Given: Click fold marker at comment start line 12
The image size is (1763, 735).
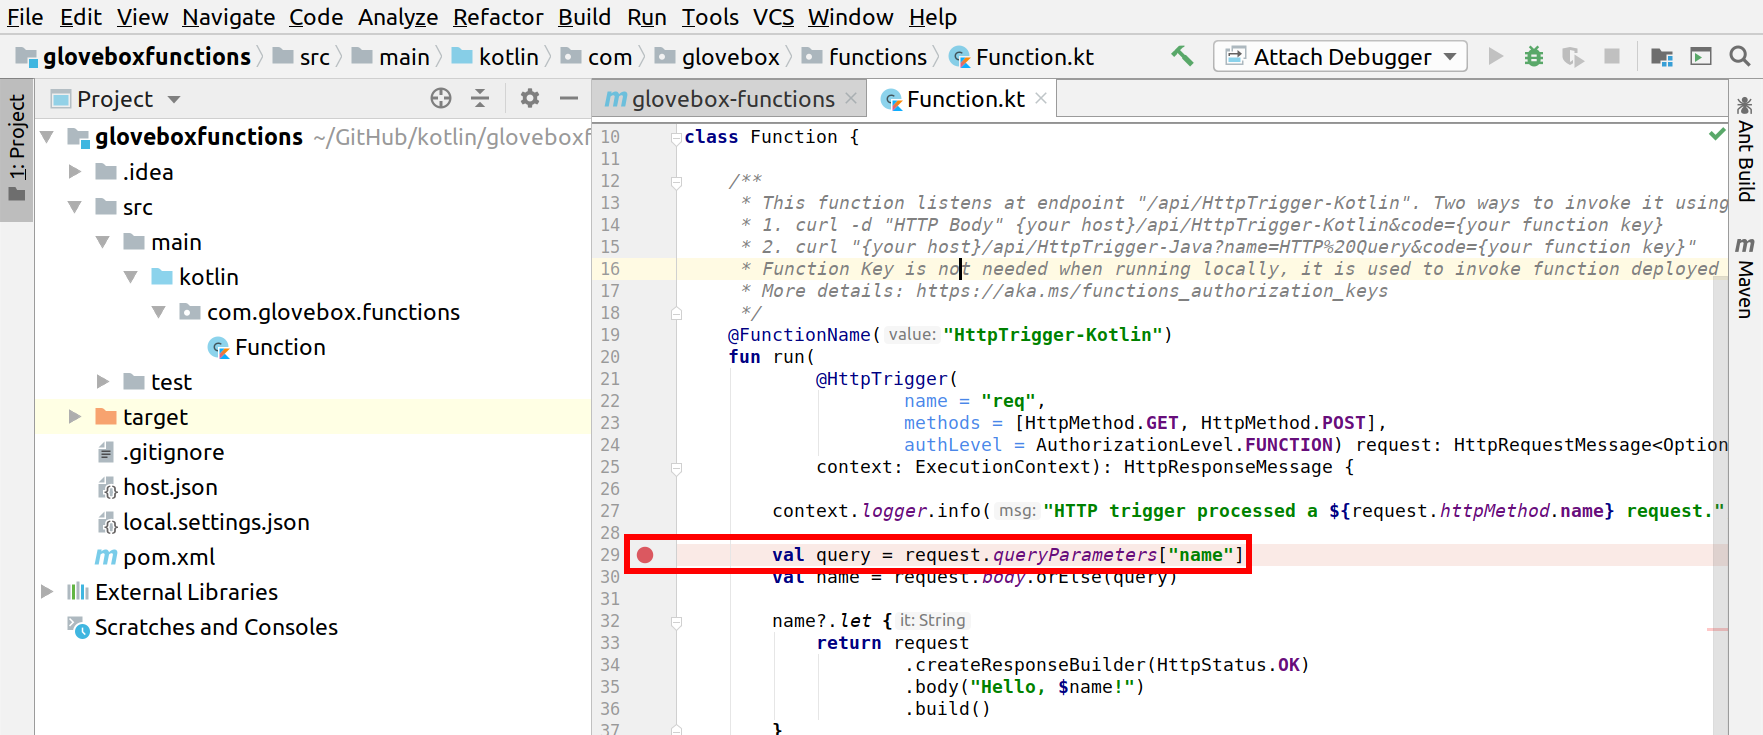Looking at the screenshot, I should (x=676, y=182).
